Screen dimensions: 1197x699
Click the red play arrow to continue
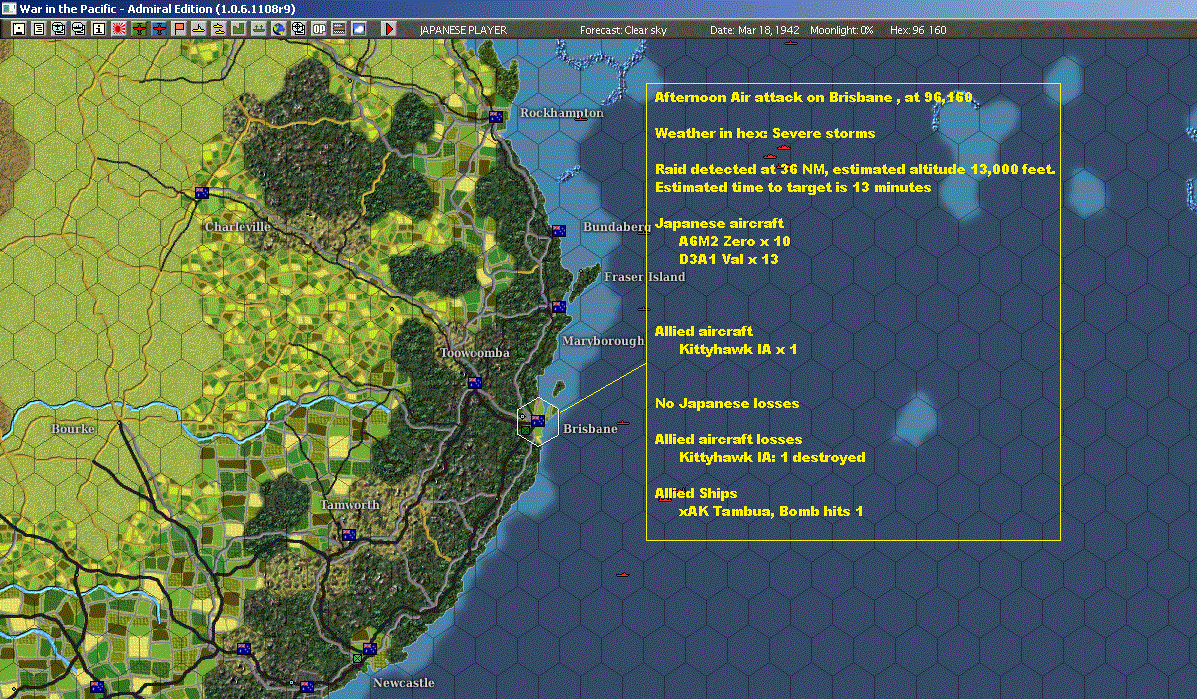(389, 29)
